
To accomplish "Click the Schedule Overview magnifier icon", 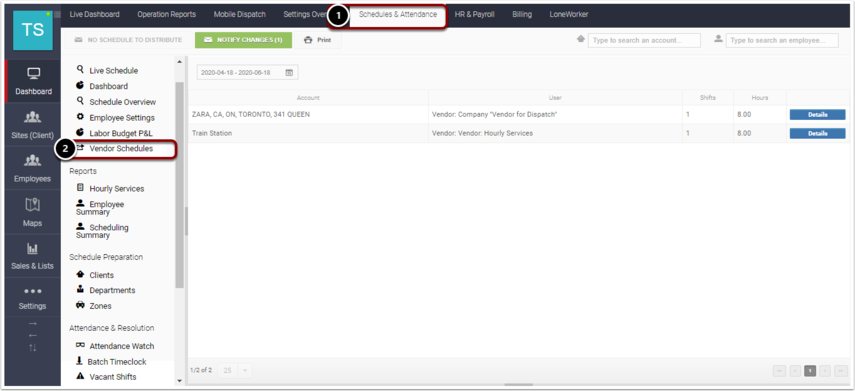I will tap(80, 101).
